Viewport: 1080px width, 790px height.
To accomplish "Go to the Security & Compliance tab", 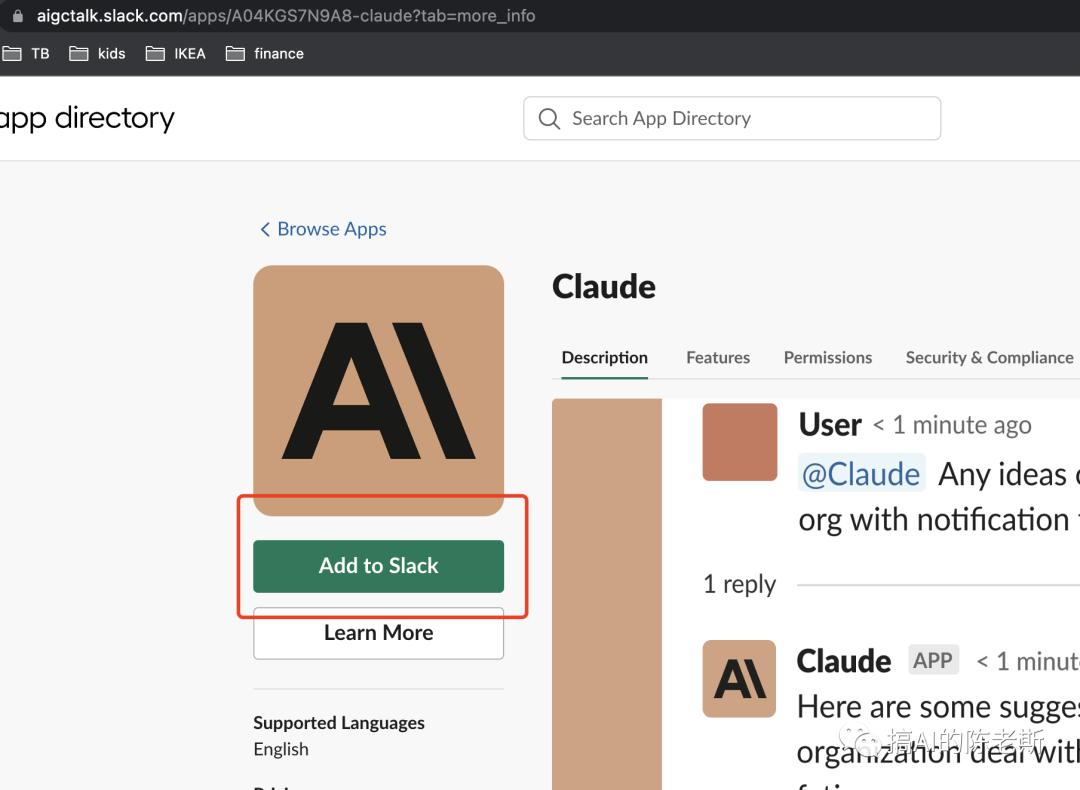I will pyautogui.click(x=989, y=357).
